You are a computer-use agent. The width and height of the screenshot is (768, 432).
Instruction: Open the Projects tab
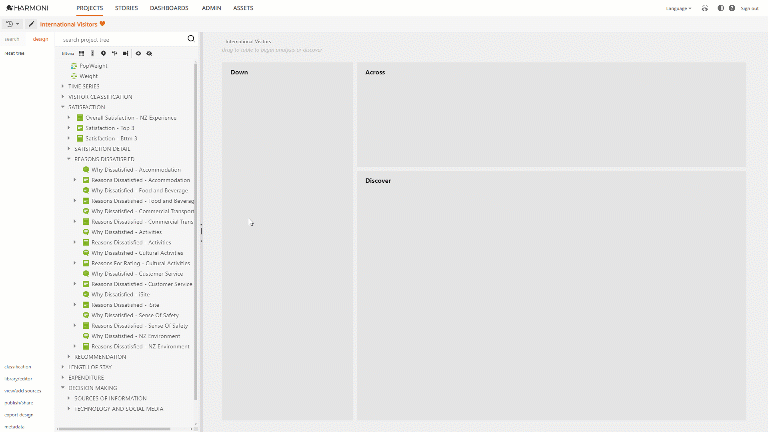click(90, 8)
